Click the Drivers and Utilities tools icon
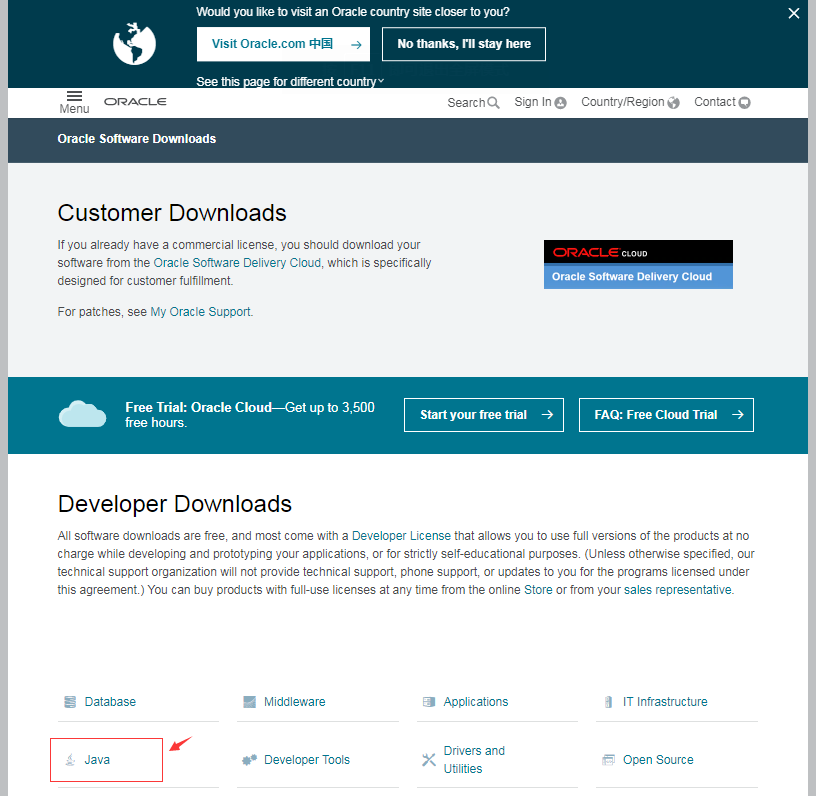The height and width of the screenshot is (796, 816). (x=428, y=760)
